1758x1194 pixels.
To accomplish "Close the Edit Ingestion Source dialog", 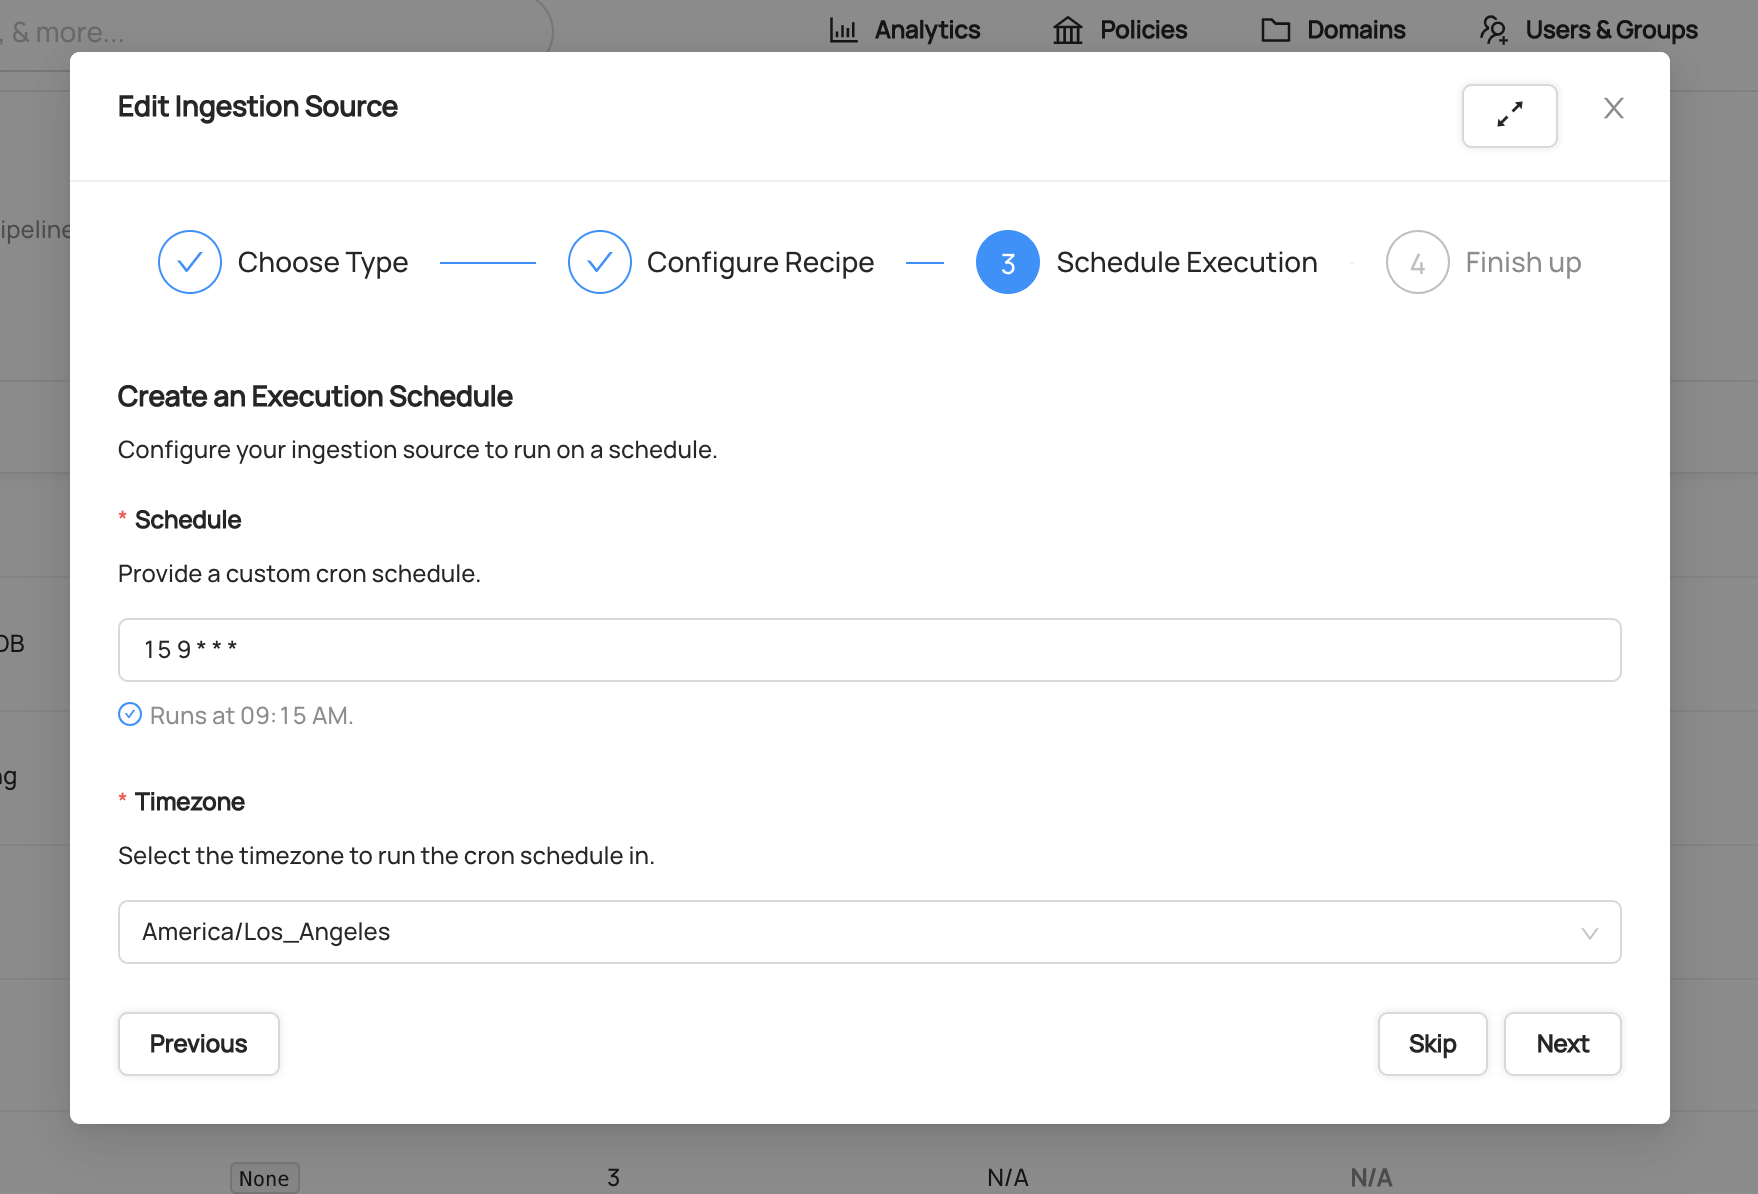I will [x=1613, y=108].
